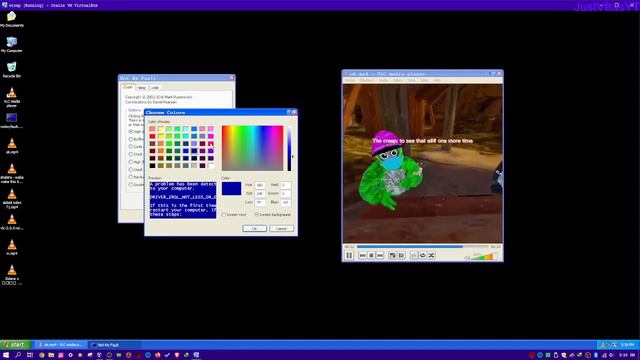Pause the video in VLC media player
The image size is (640, 360).
[349, 256]
